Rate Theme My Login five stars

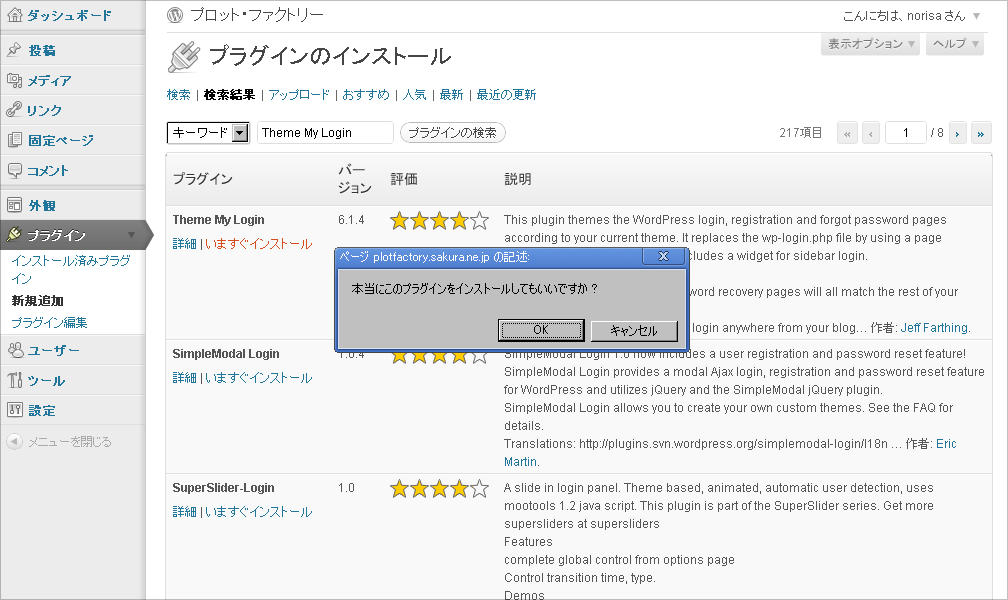(x=480, y=221)
